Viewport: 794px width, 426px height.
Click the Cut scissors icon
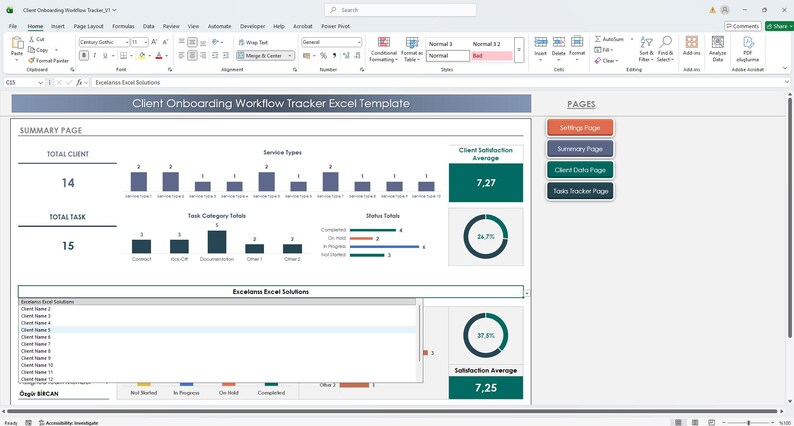pyautogui.click(x=32, y=39)
